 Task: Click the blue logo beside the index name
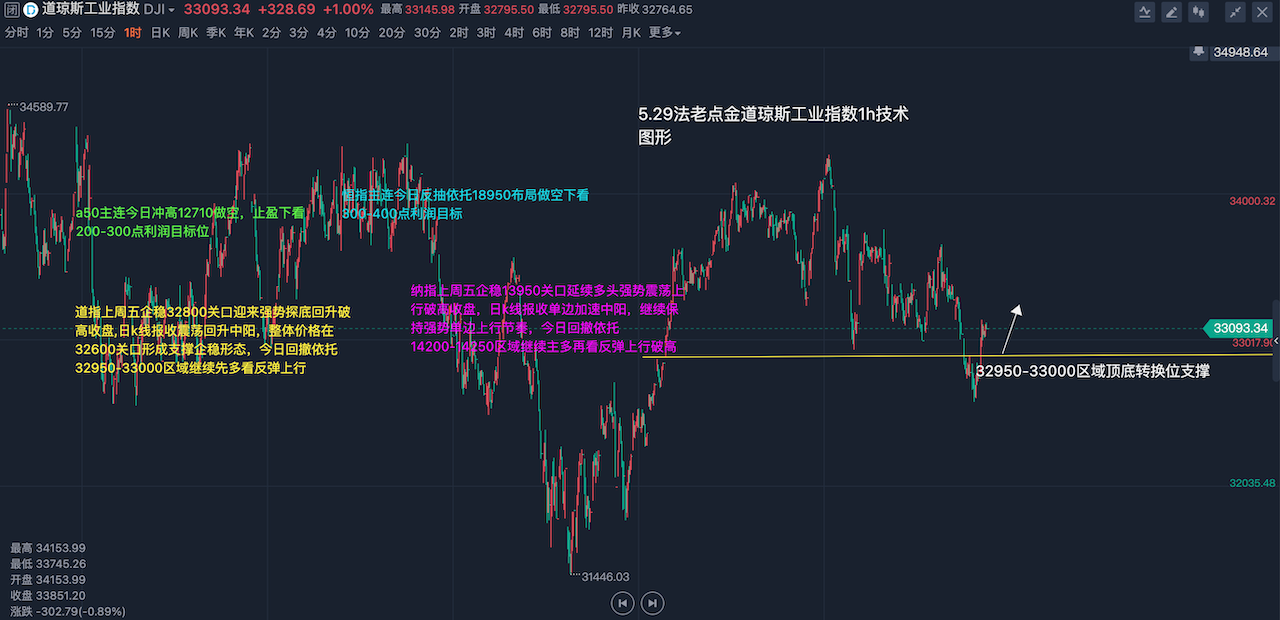point(31,10)
